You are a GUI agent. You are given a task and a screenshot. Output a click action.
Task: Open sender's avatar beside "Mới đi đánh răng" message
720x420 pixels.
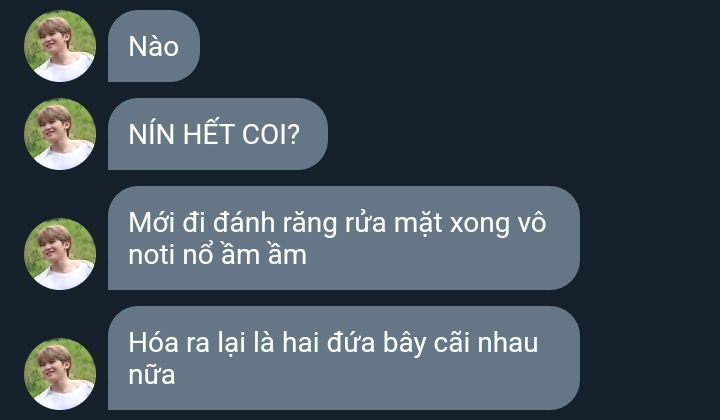pos(60,254)
